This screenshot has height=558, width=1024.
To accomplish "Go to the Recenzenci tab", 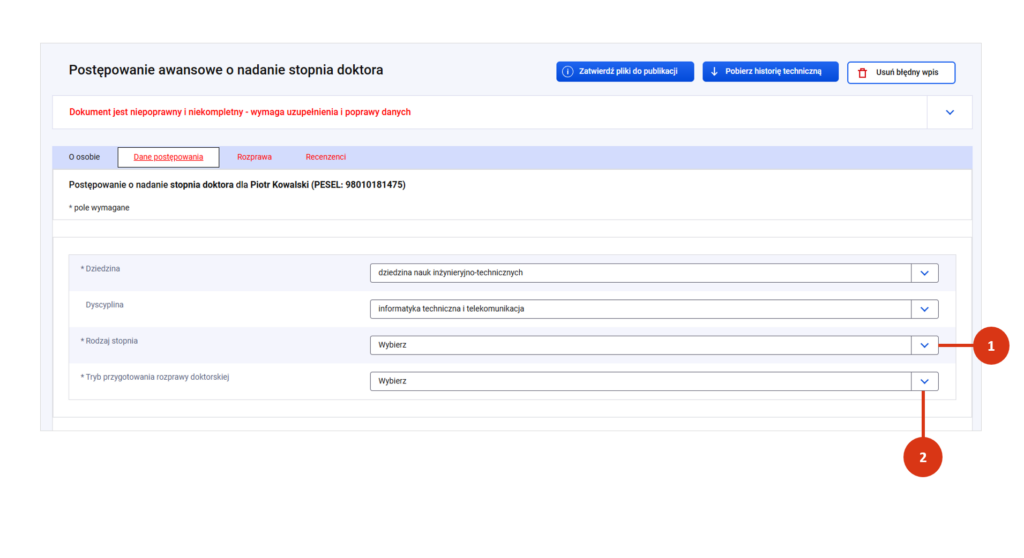I will pos(326,157).
